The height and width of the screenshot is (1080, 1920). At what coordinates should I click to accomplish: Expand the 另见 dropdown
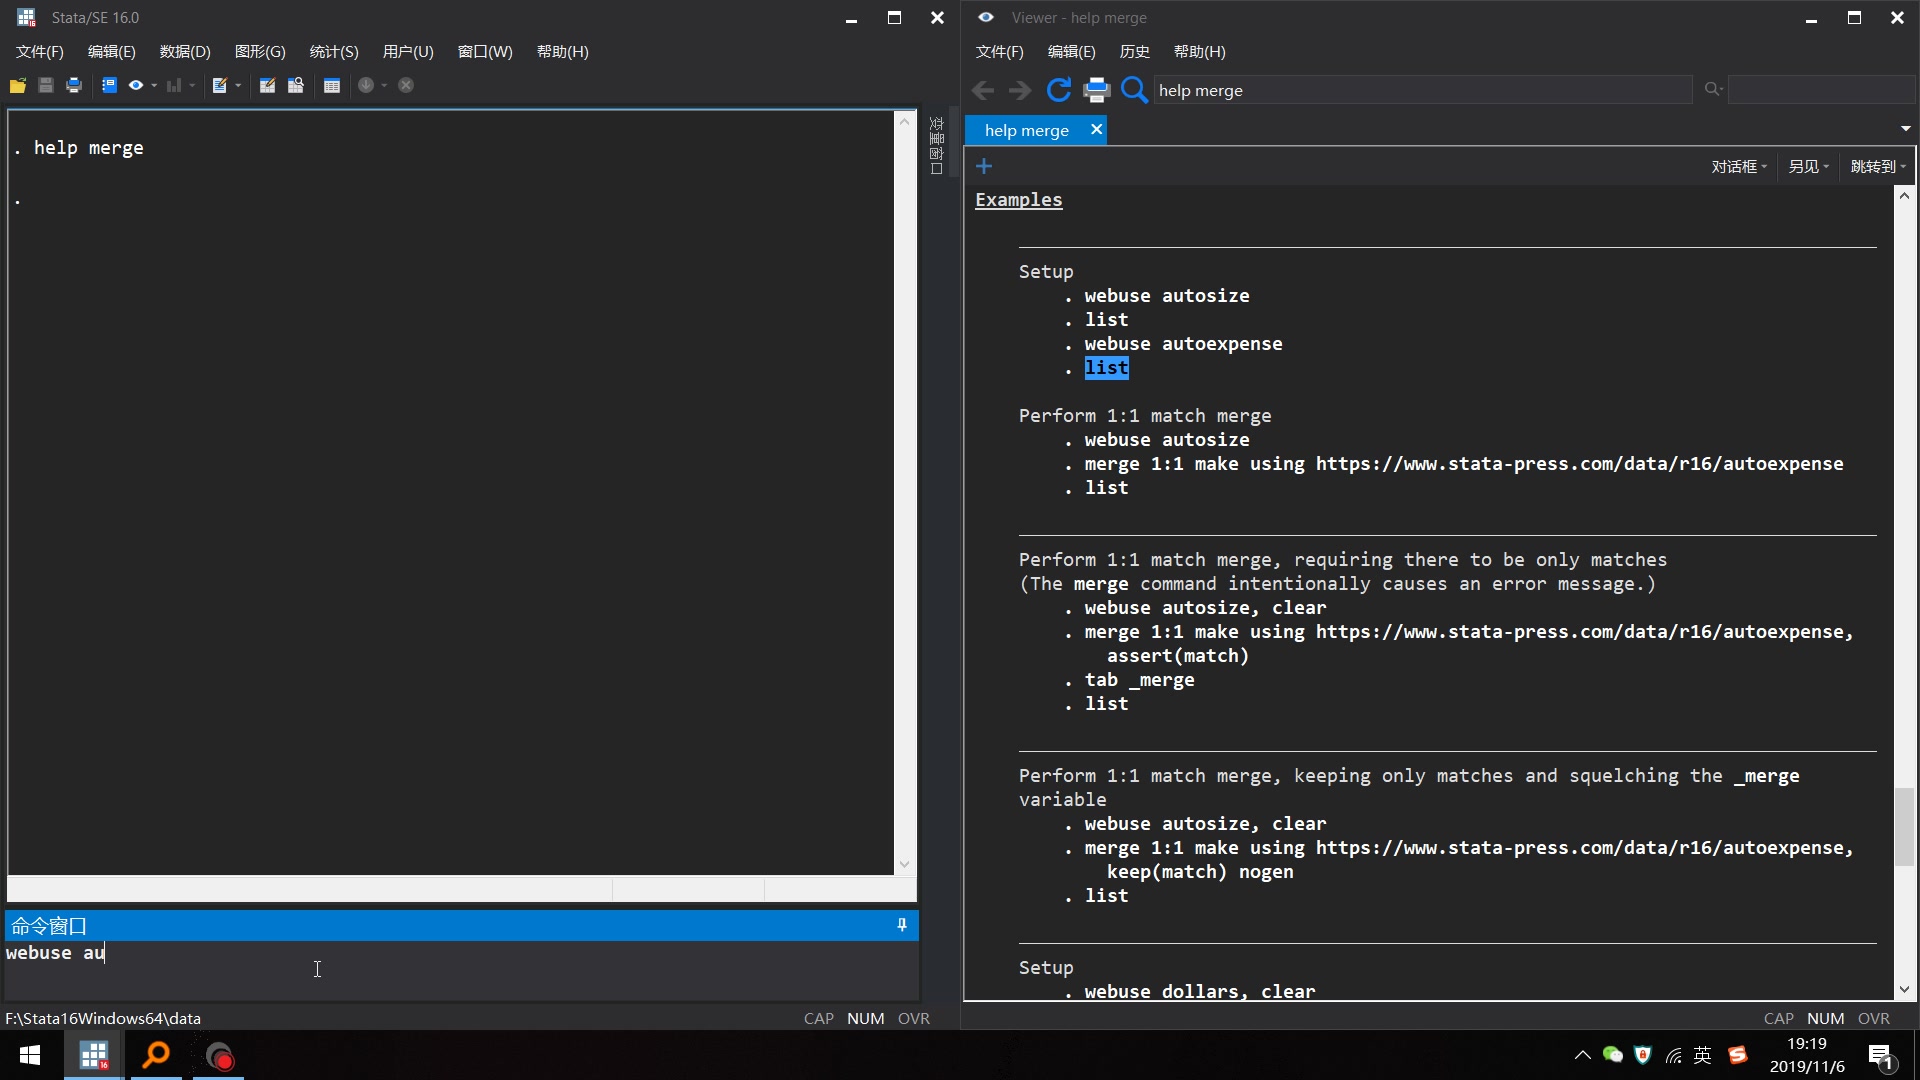click(1808, 167)
